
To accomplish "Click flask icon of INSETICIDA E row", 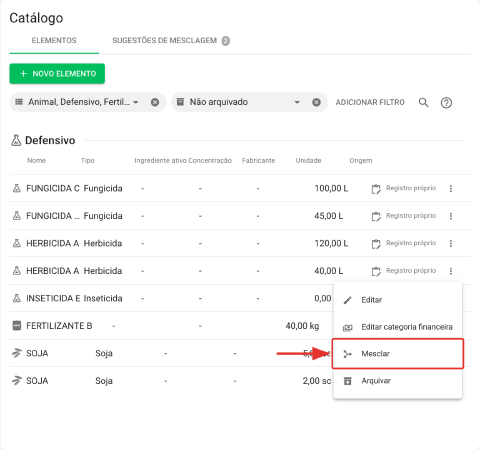I will pyautogui.click(x=17, y=298).
